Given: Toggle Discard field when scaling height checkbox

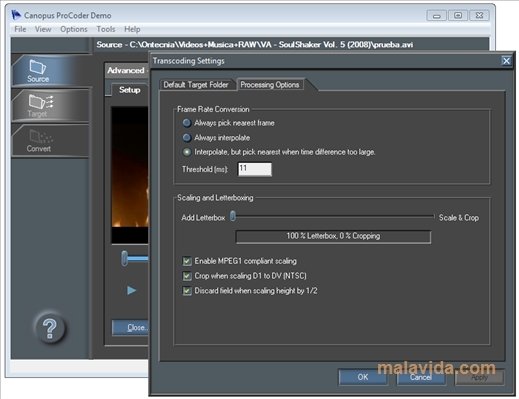Looking at the screenshot, I should [187, 291].
